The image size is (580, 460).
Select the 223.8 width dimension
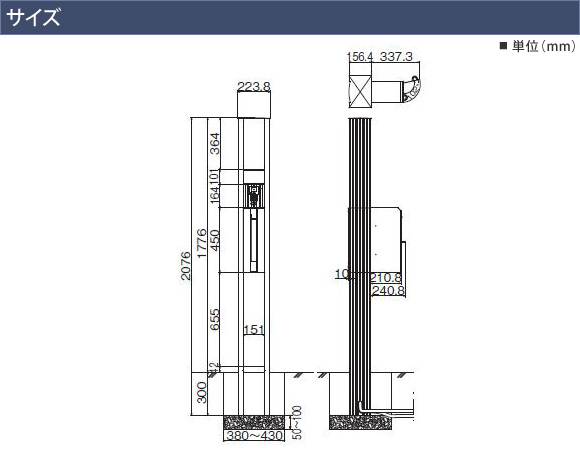pyautogui.click(x=254, y=87)
